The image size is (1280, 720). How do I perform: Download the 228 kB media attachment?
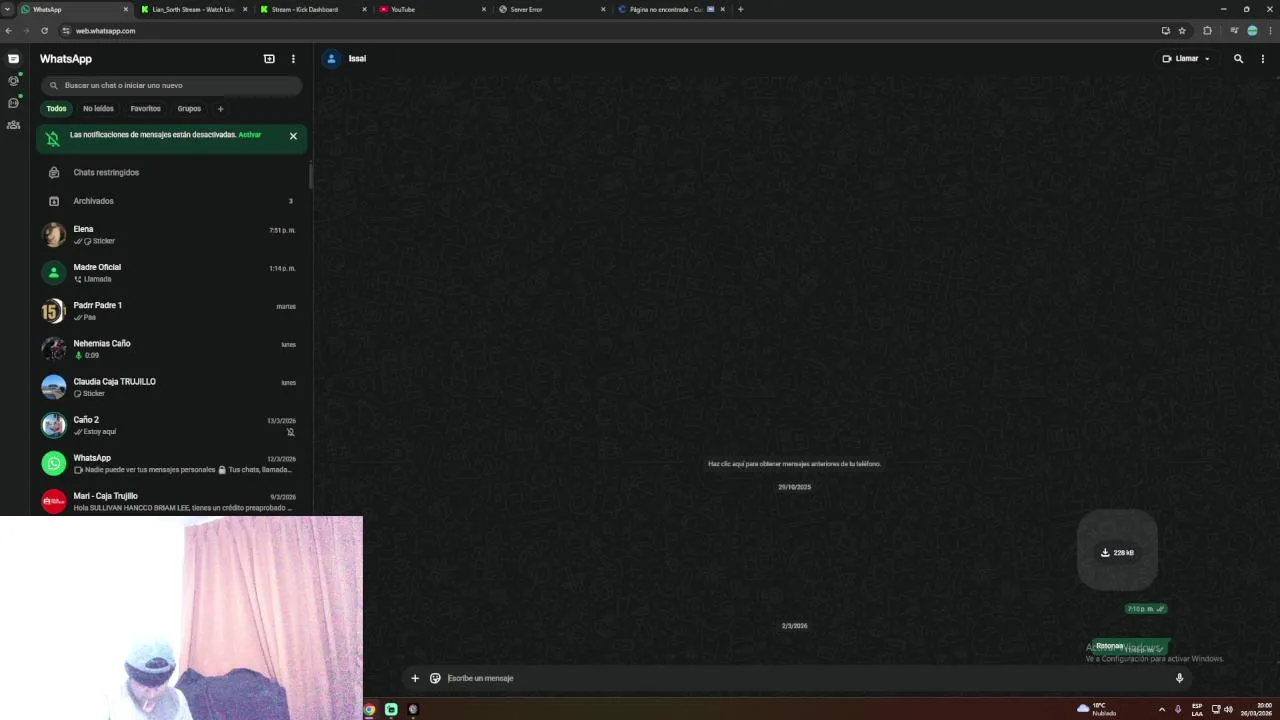[x=1117, y=552]
